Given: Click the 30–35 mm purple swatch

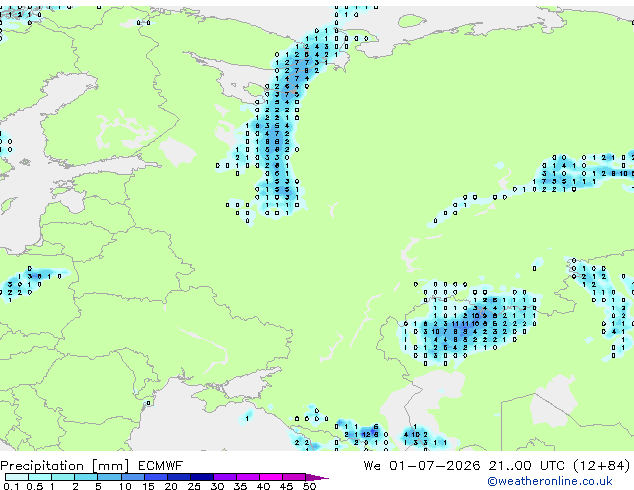Looking at the screenshot, I should [224, 477].
